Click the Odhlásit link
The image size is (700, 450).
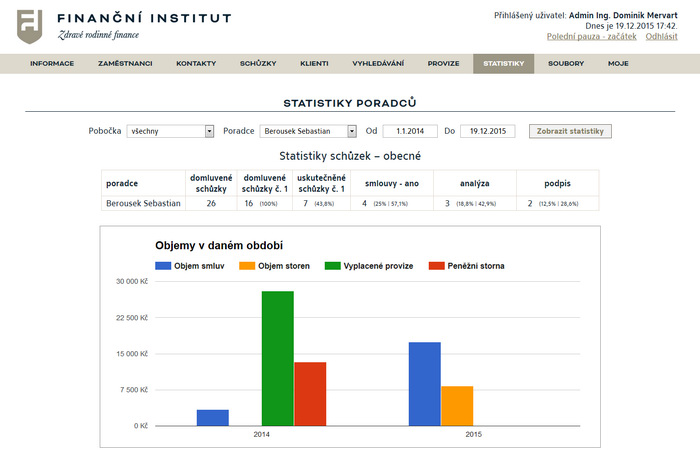(662, 36)
